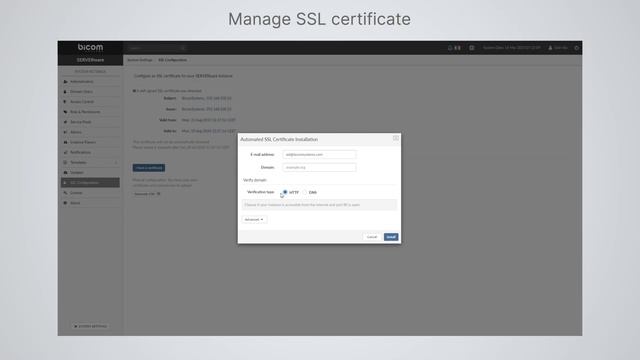The height and width of the screenshot is (360, 640).
Task: Open Access Control in the sidebar
Action: 90,102
